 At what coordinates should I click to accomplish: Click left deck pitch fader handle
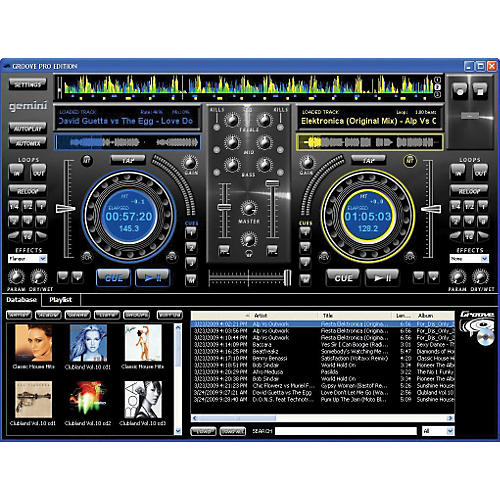65,209
